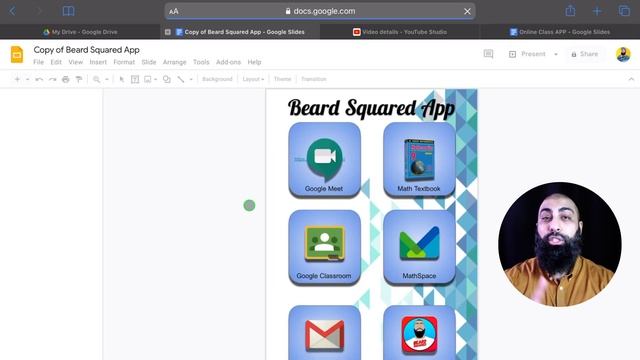Click the Transition button

coord(313,79)
